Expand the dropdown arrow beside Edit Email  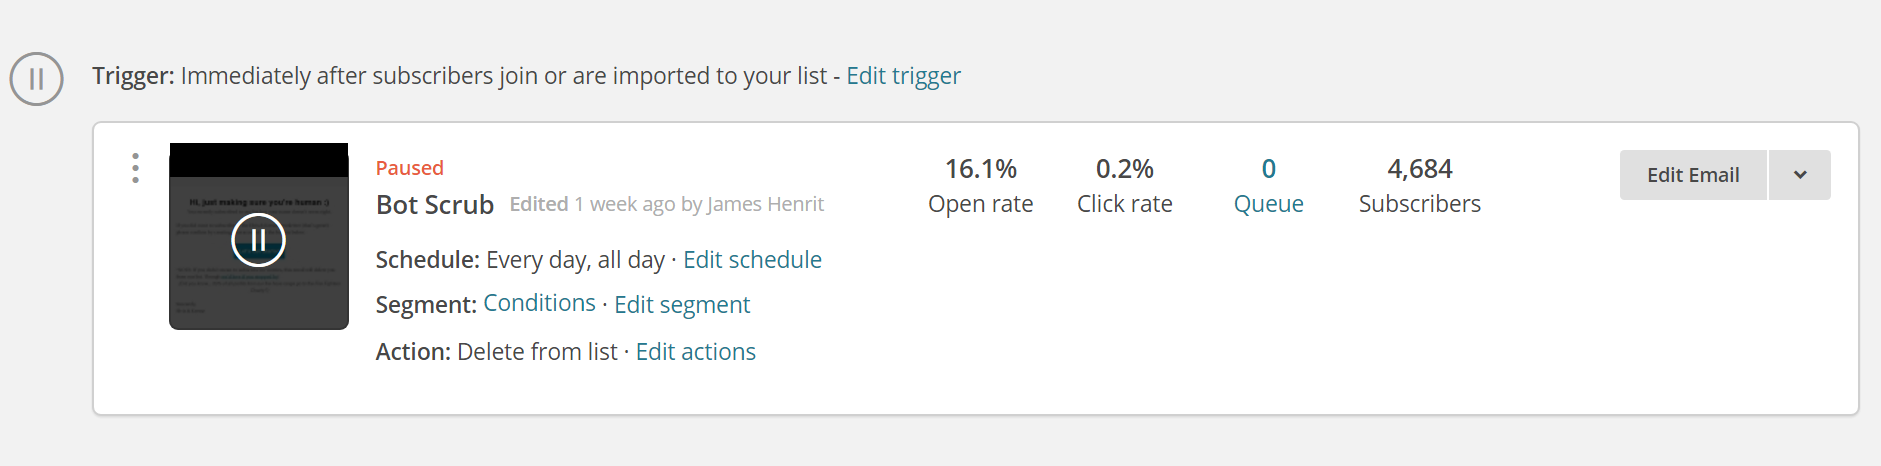(x=1799, y=175)
